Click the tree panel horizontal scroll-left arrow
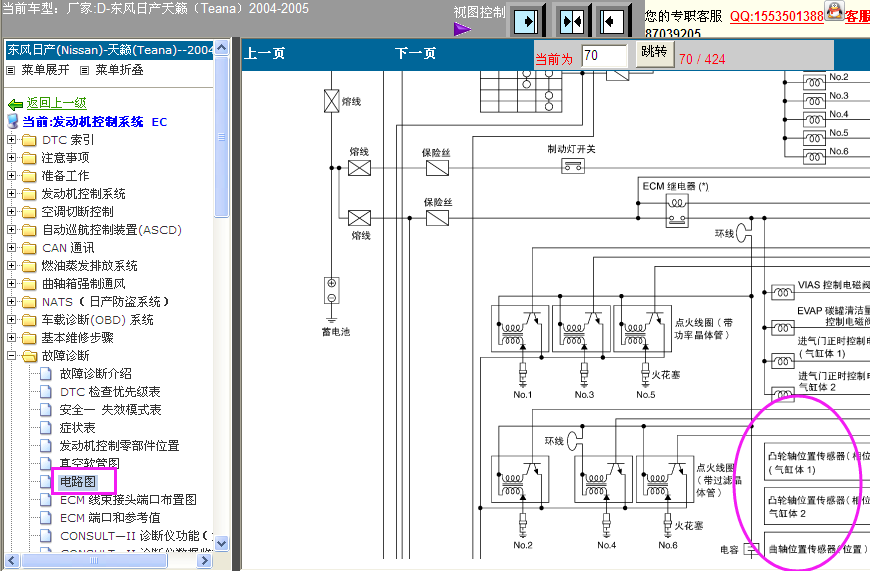 click(13, 560)
